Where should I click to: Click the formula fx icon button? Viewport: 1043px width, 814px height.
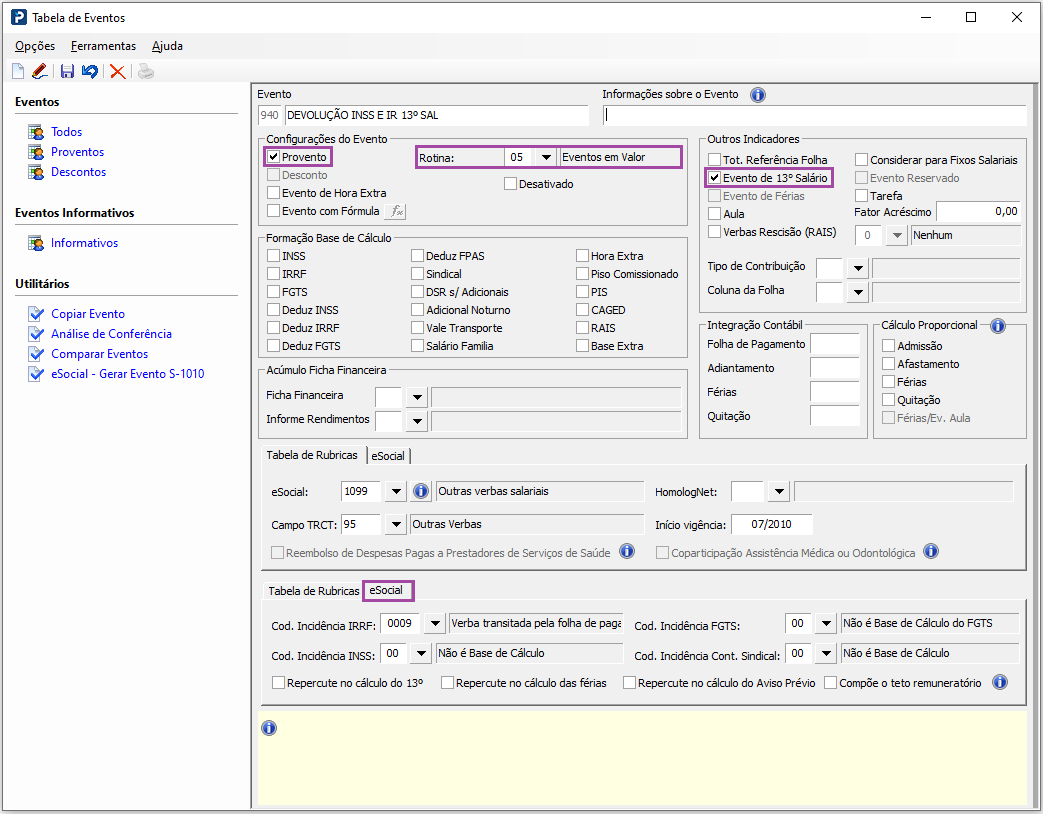click(396, 211)
